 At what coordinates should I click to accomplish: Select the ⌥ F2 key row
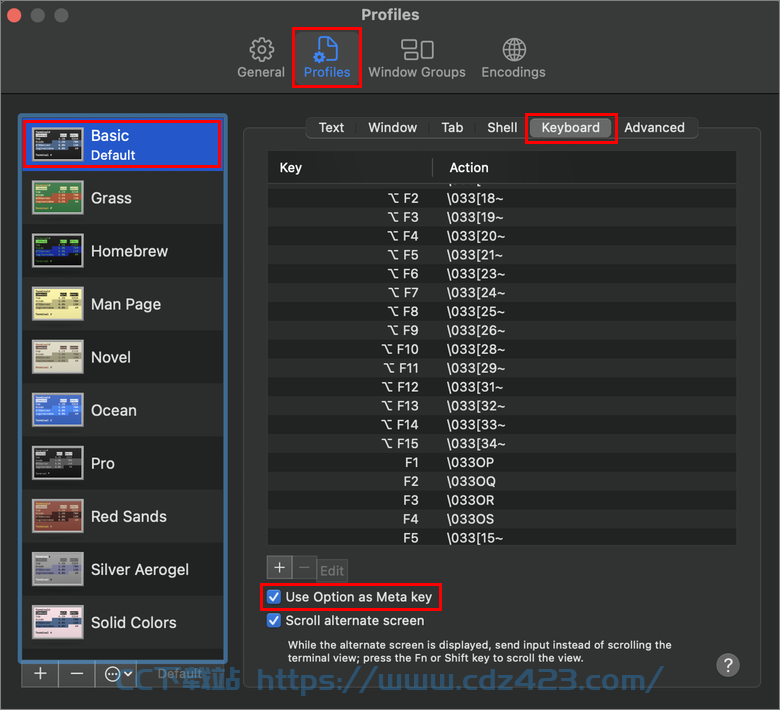coord(502,199)
